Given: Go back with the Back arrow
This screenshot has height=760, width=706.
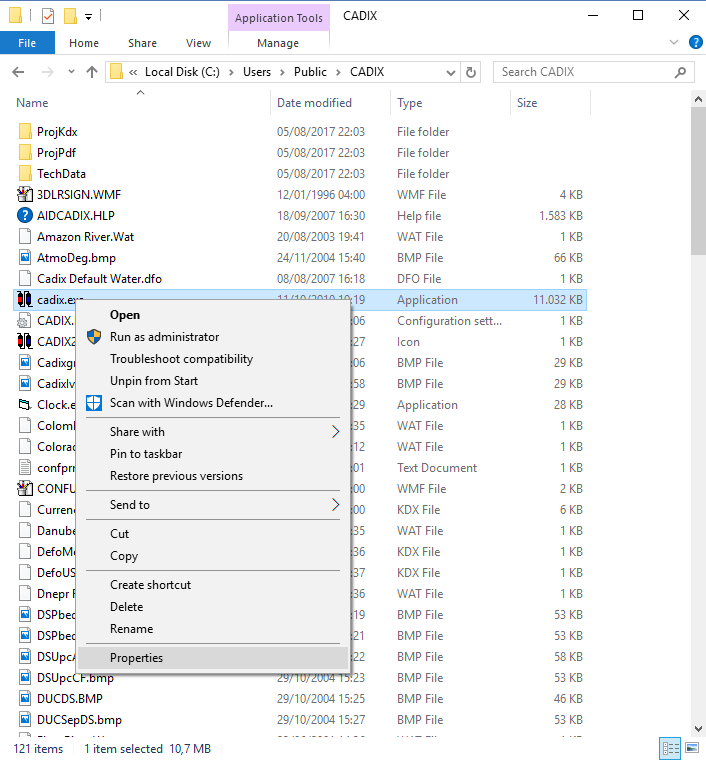Looking at the screenshot, I should [18, 72].
